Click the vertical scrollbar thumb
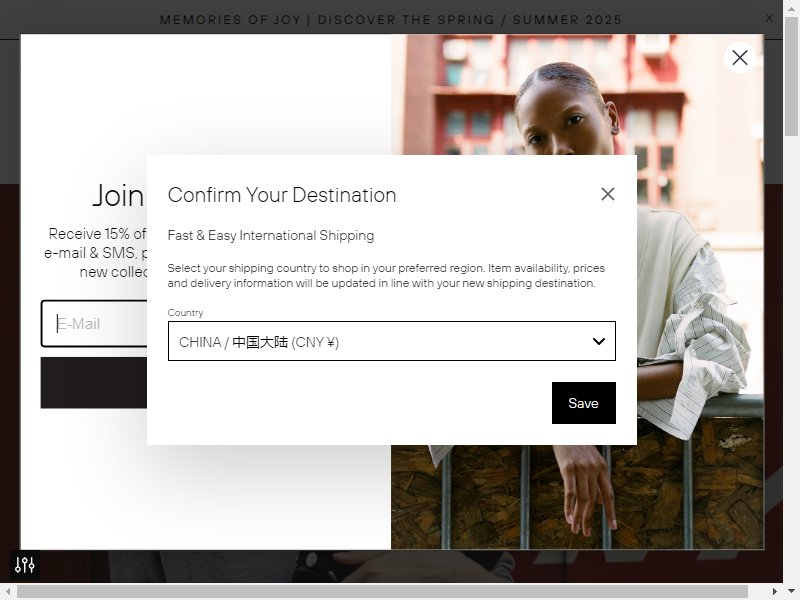 click(791, 77)
